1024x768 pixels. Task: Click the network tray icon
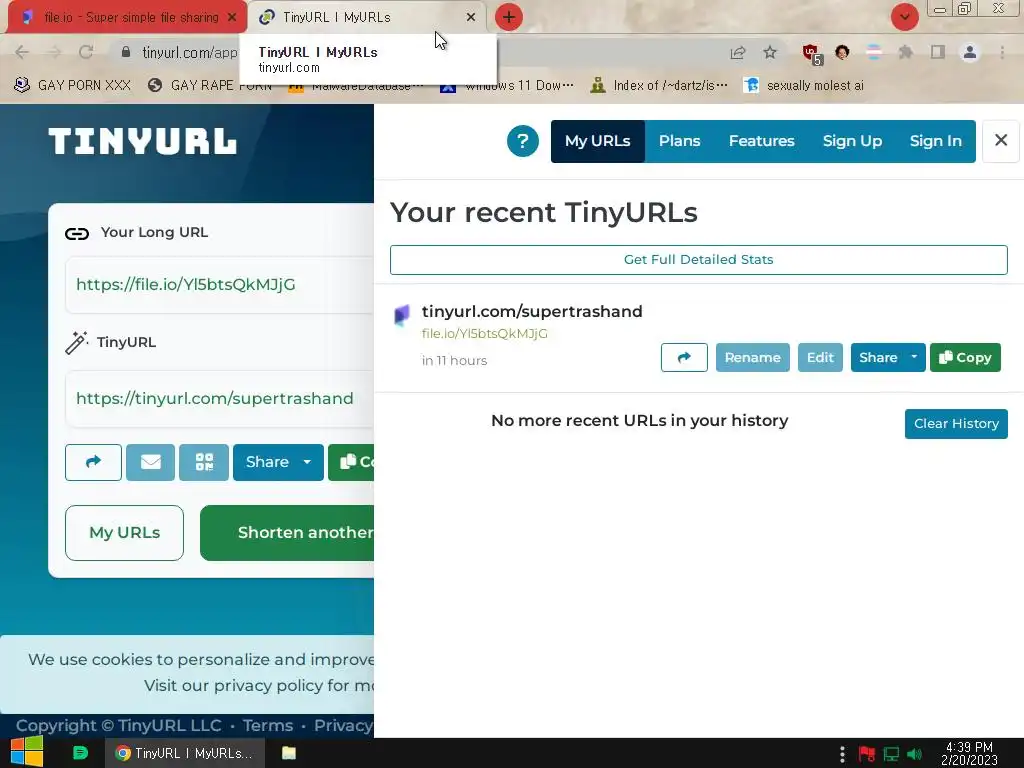click(x=891, y=754)
